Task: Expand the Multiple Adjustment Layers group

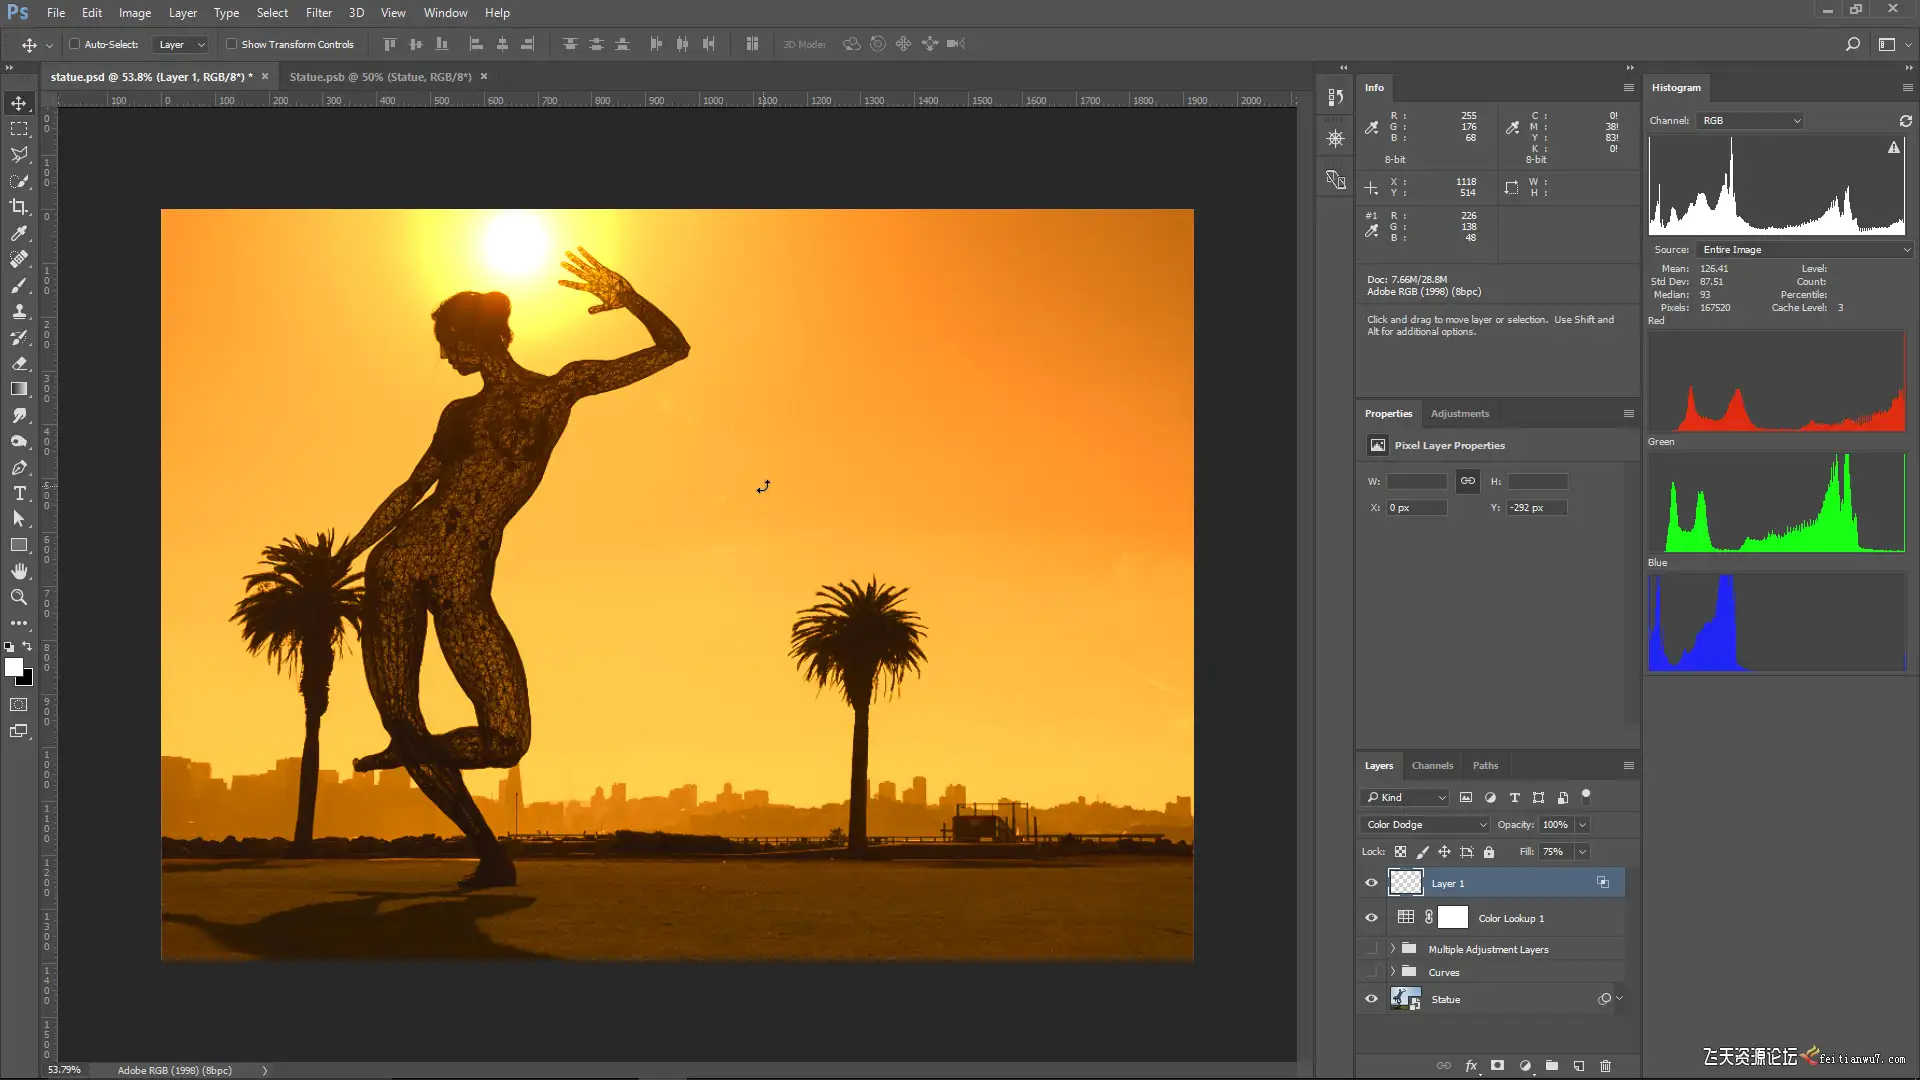Action: 1392,949
